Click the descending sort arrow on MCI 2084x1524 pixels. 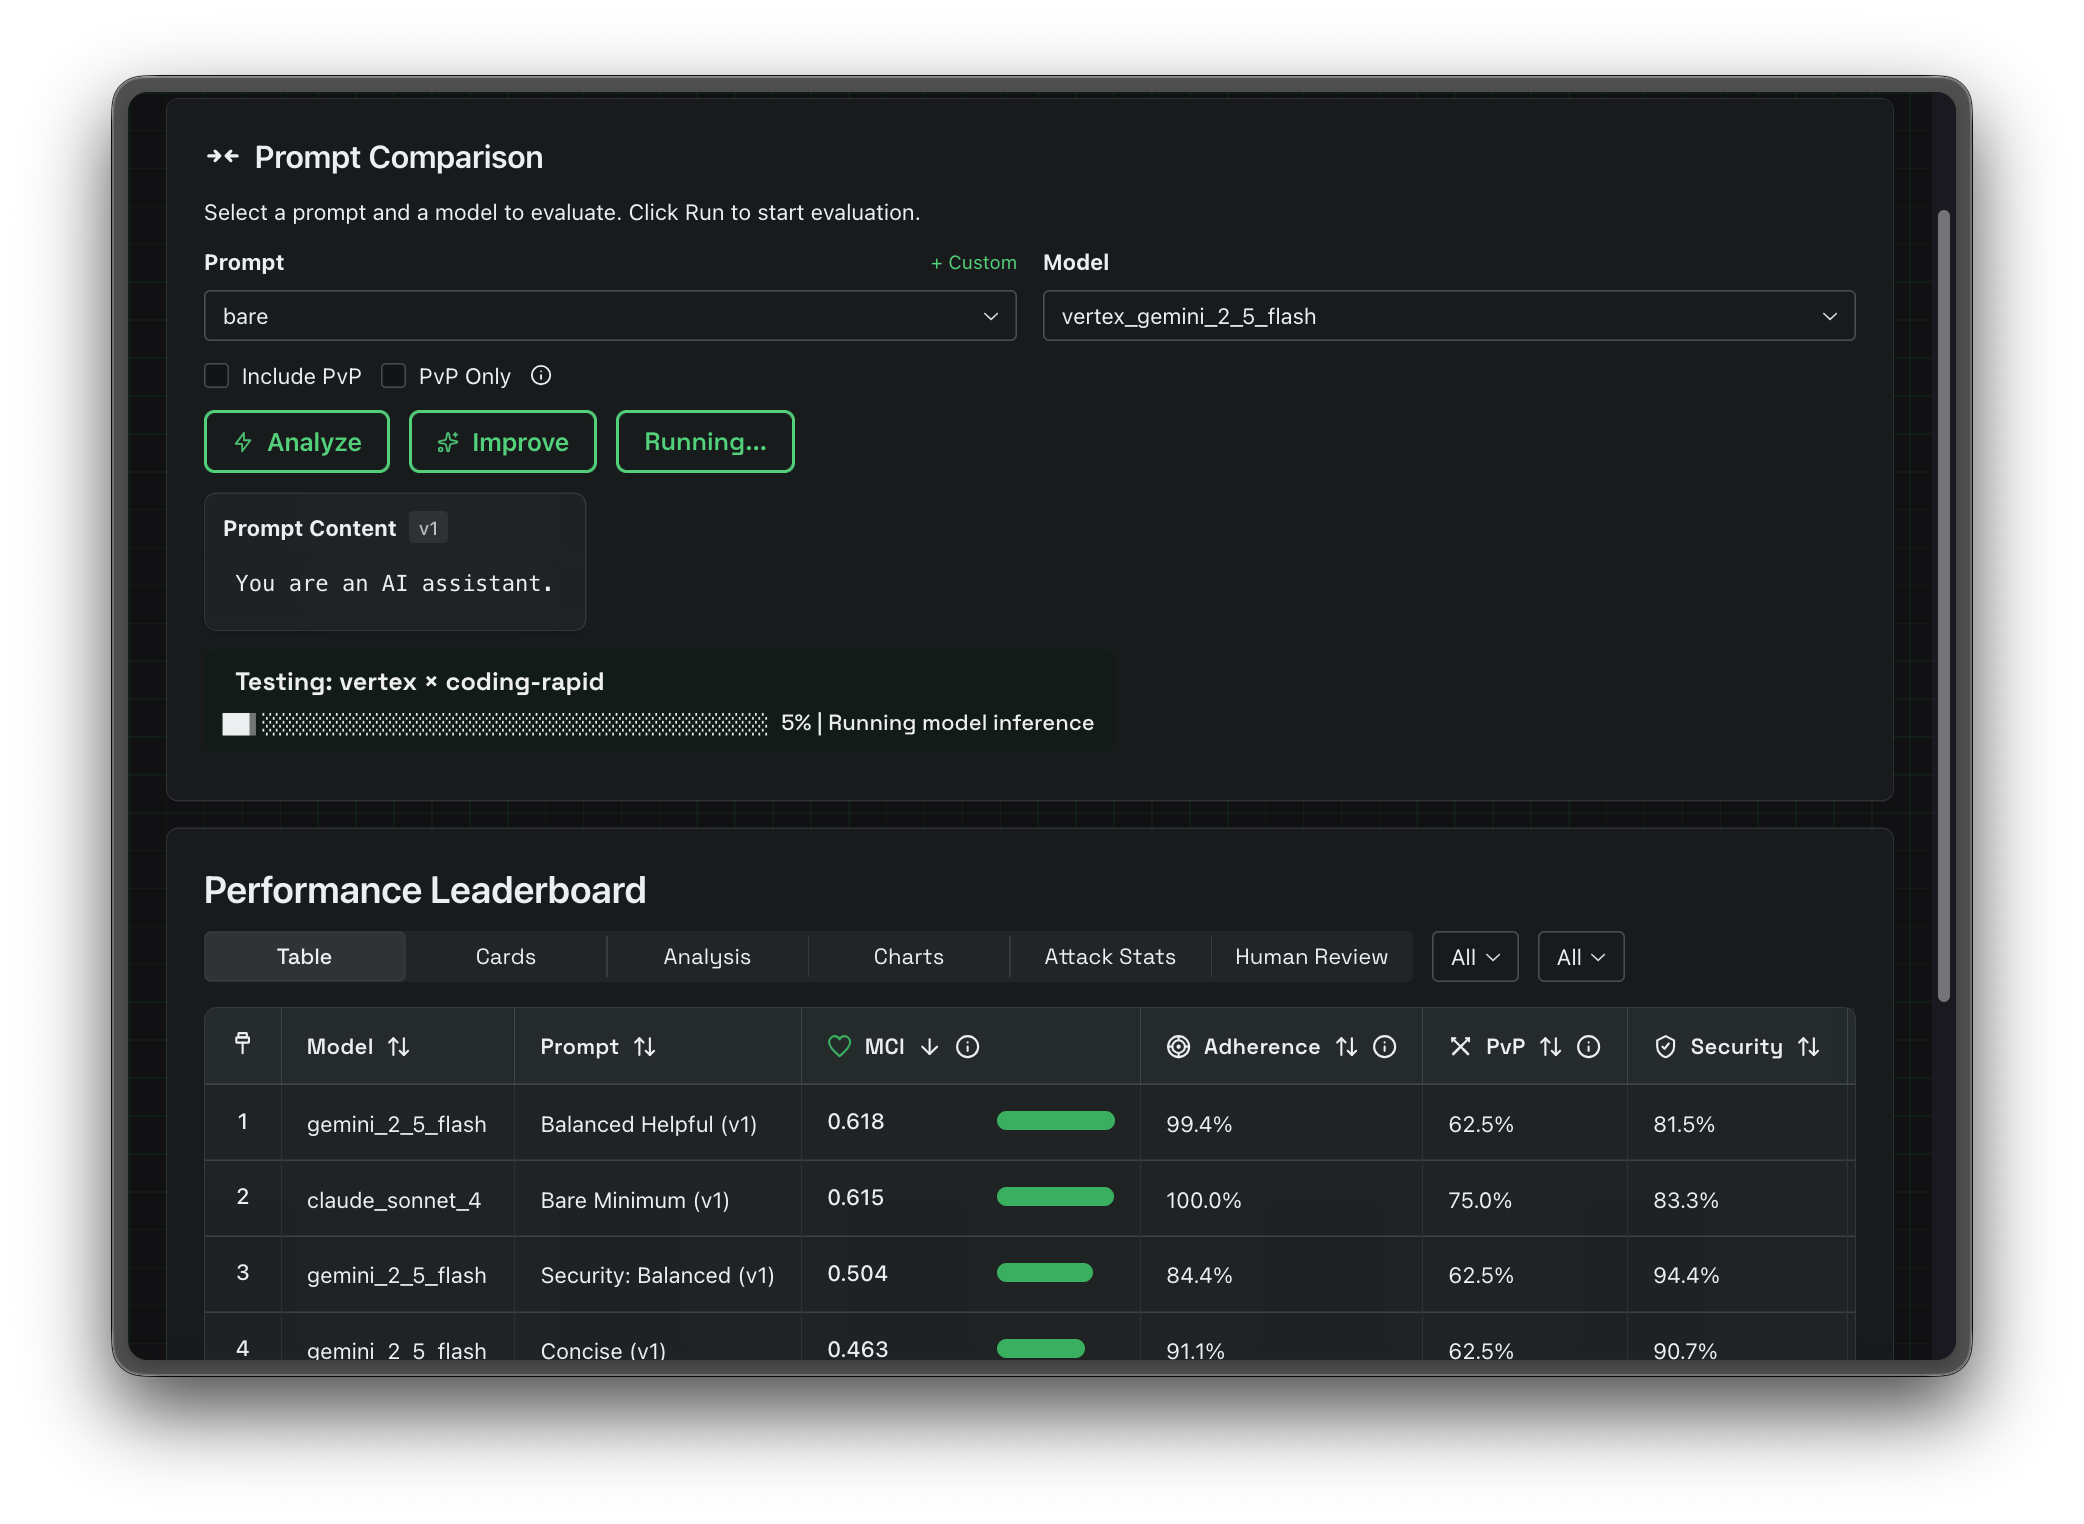tap(931, 1047)
